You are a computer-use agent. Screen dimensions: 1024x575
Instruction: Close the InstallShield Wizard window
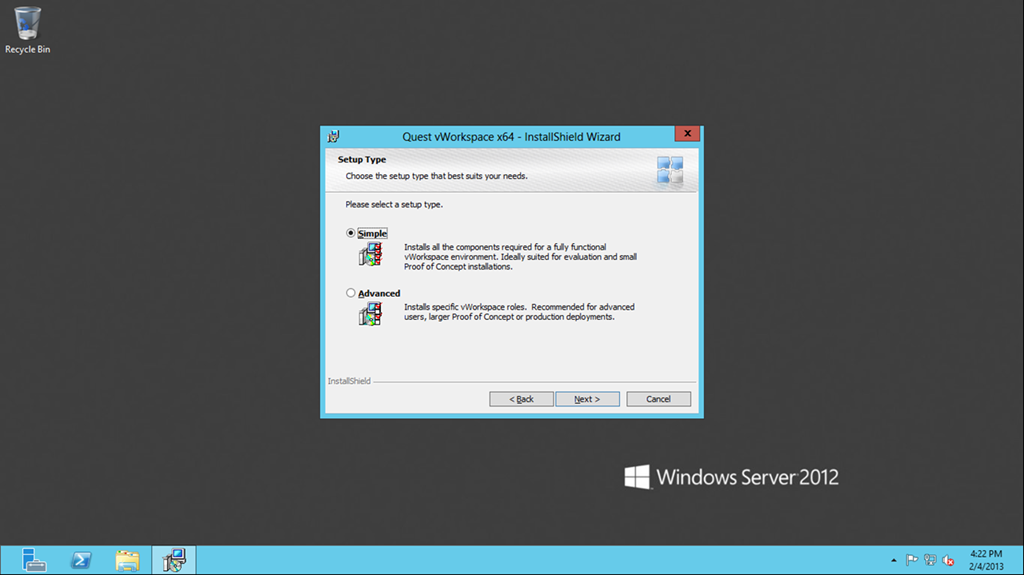coord(687,133)
